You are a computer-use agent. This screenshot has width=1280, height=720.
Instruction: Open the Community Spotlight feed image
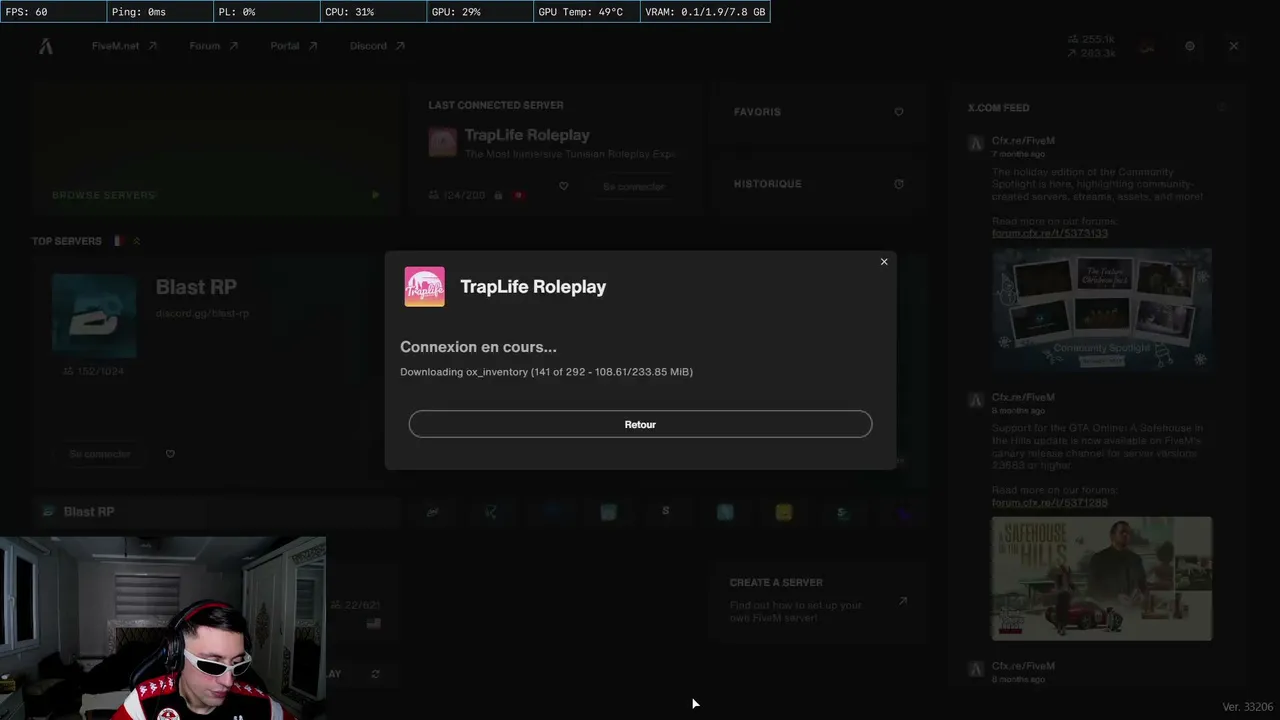click(x=1102, y=309)
